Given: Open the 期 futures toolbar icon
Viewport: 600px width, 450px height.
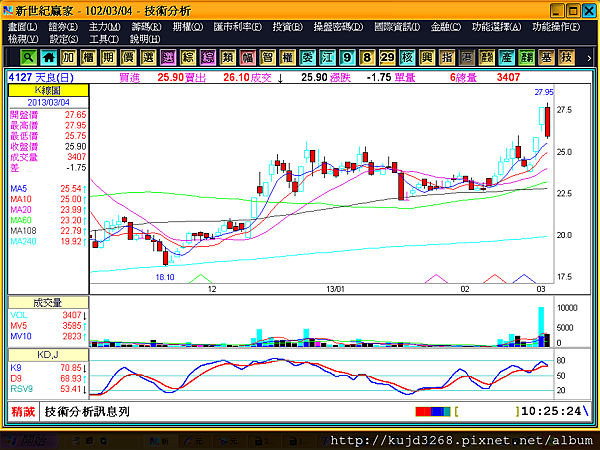Looking at the screenshot, I should tap(108, 57).
